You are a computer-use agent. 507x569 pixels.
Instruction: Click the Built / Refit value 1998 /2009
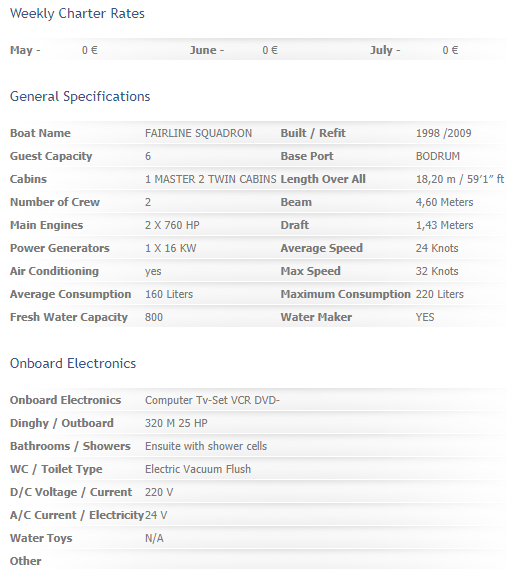point(443,133)
